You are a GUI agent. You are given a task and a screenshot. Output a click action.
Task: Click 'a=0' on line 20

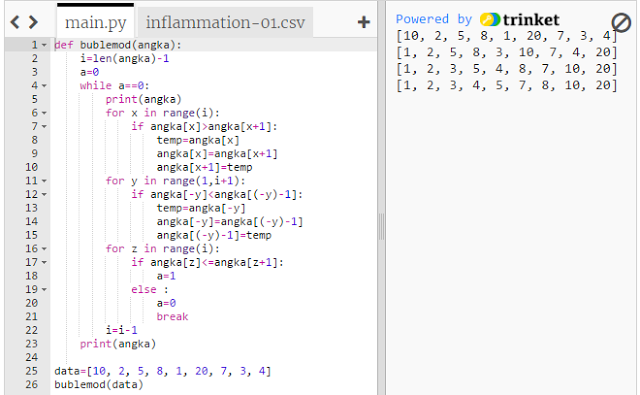(x=166, y=303)
